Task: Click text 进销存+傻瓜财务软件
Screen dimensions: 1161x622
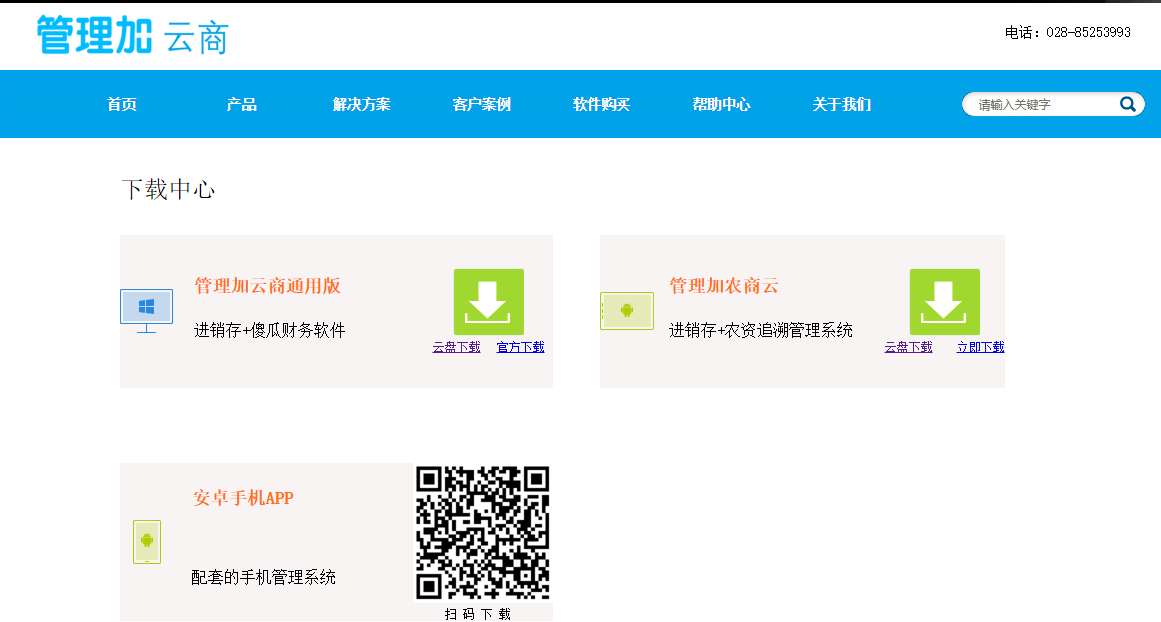Action: (x=270, y=330)
